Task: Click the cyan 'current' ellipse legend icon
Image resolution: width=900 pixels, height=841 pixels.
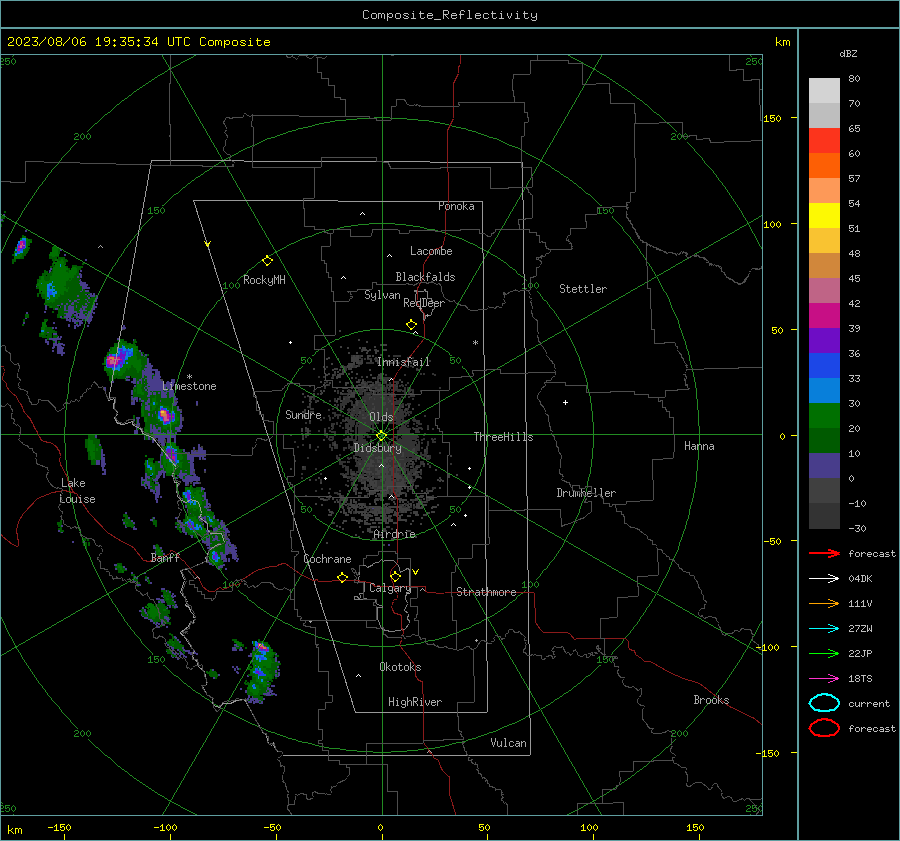Action: [824, 703]
